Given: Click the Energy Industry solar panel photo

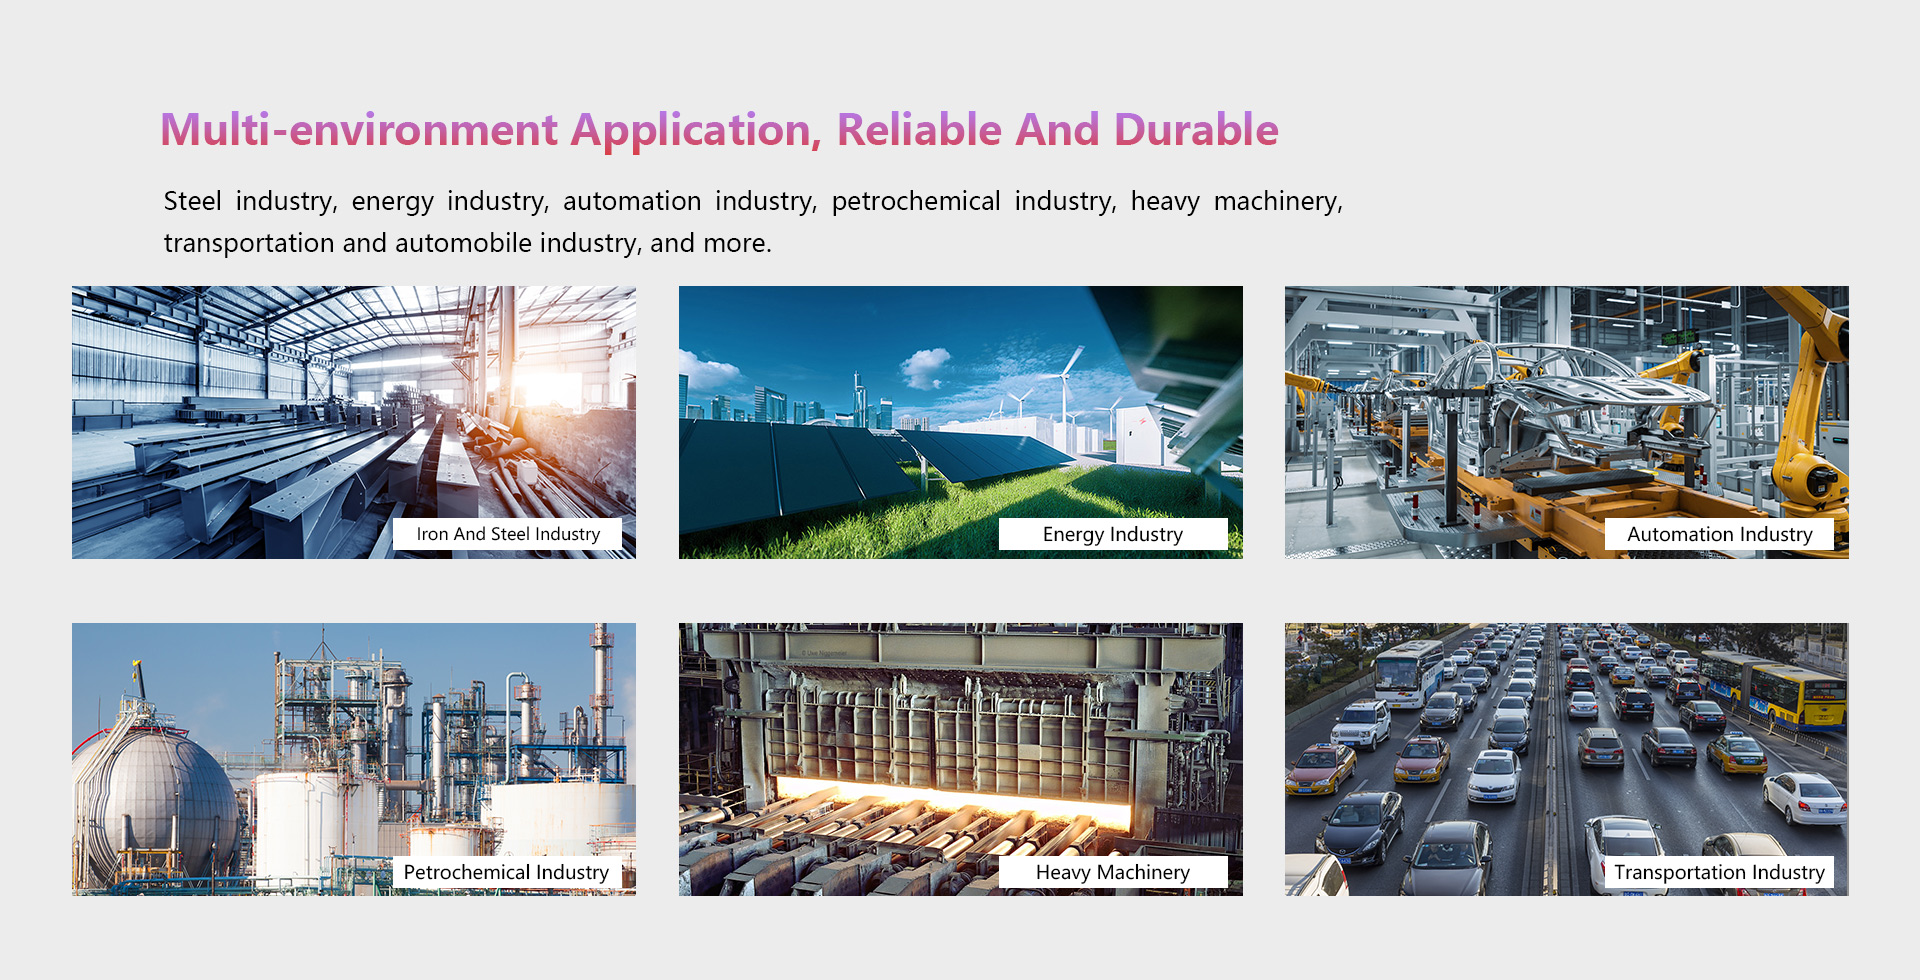Looking at the screenshot, I should coord(960,422).
